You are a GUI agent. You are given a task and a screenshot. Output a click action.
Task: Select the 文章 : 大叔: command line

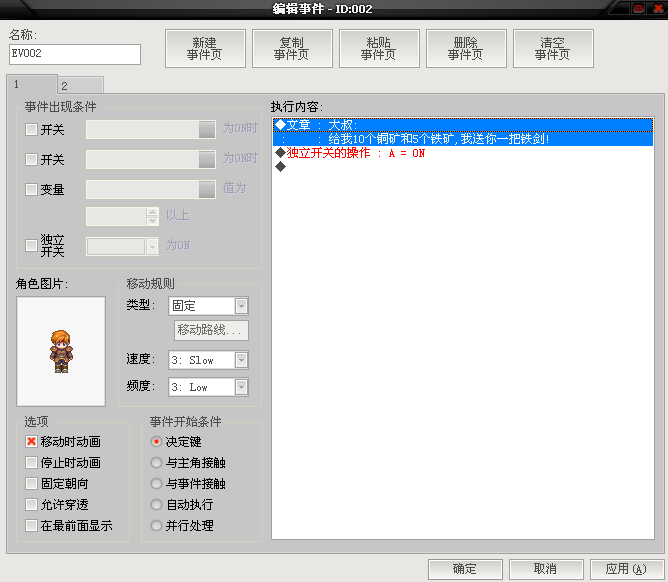click(463, 125)
